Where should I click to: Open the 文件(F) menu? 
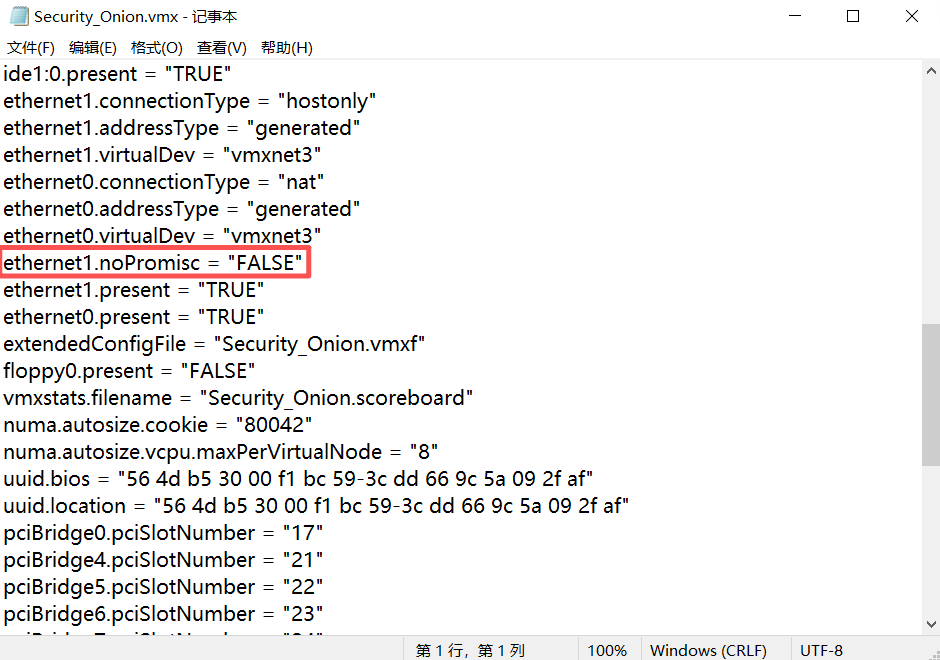tap(31, 48)
